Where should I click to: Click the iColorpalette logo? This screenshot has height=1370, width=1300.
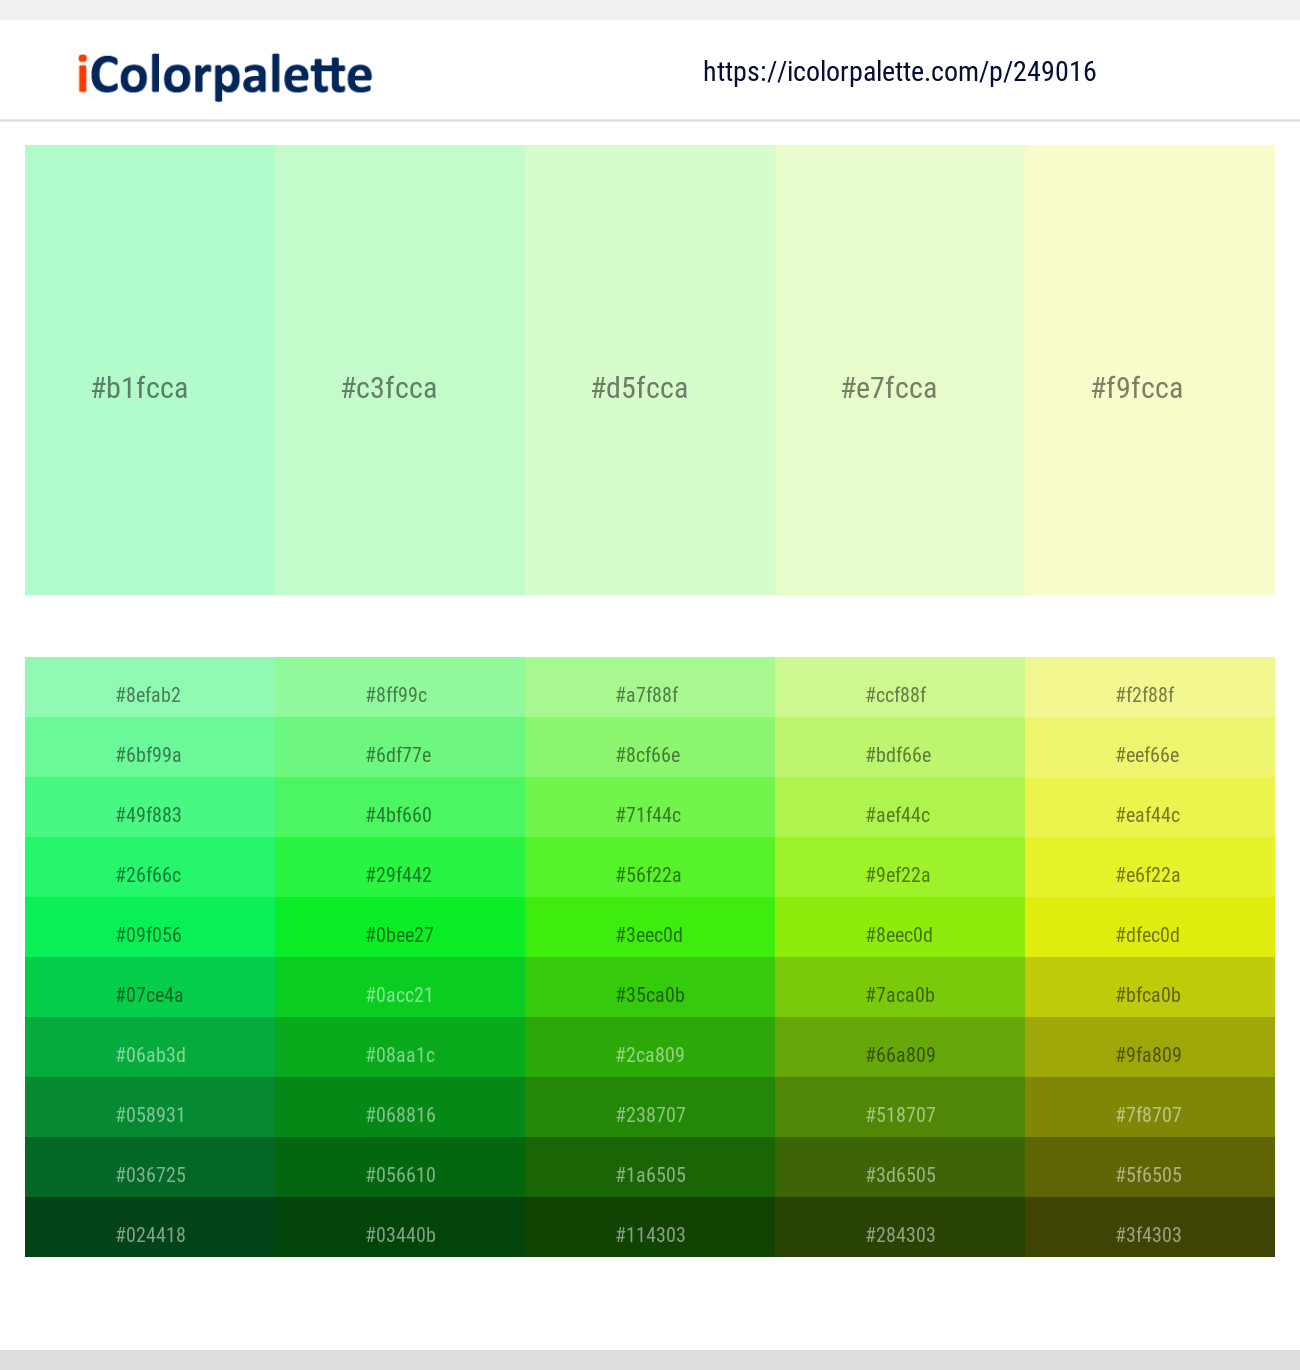[225, 75]
